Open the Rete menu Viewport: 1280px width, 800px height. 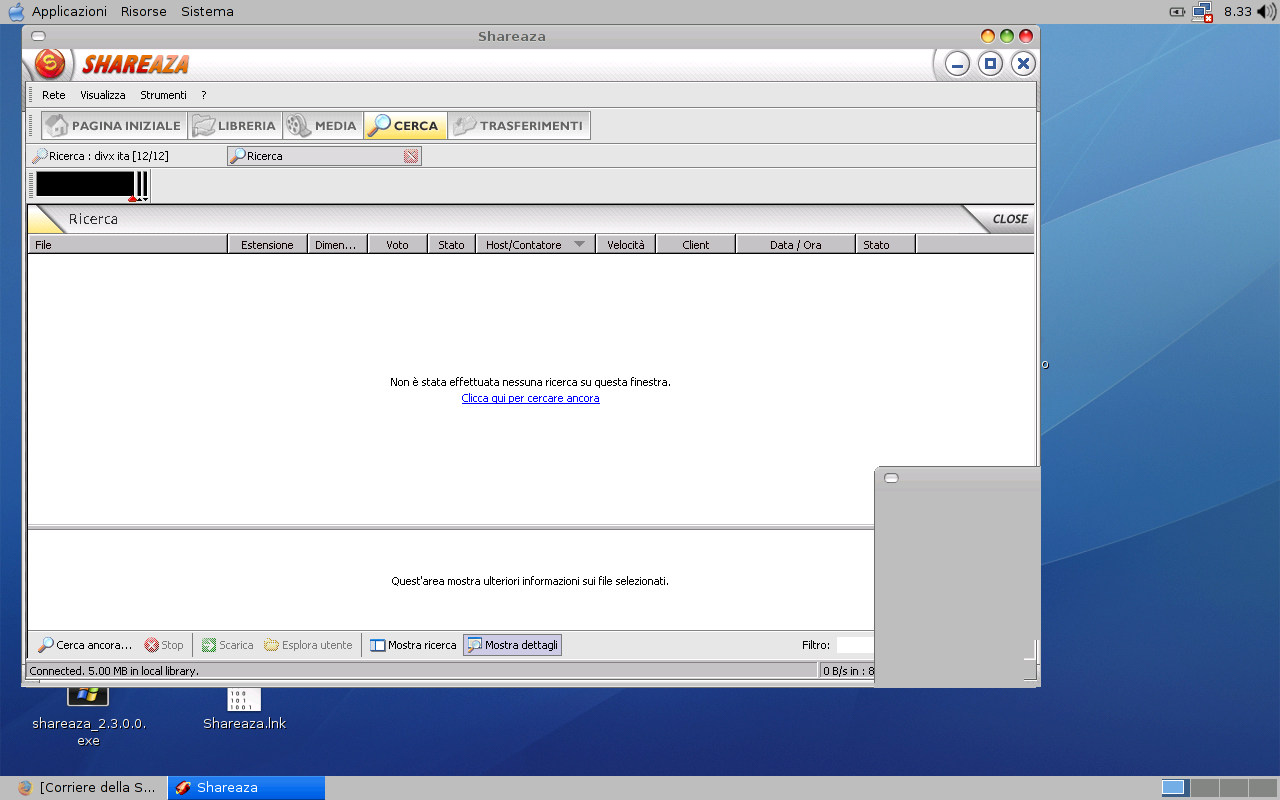click(x=54, y=95)
